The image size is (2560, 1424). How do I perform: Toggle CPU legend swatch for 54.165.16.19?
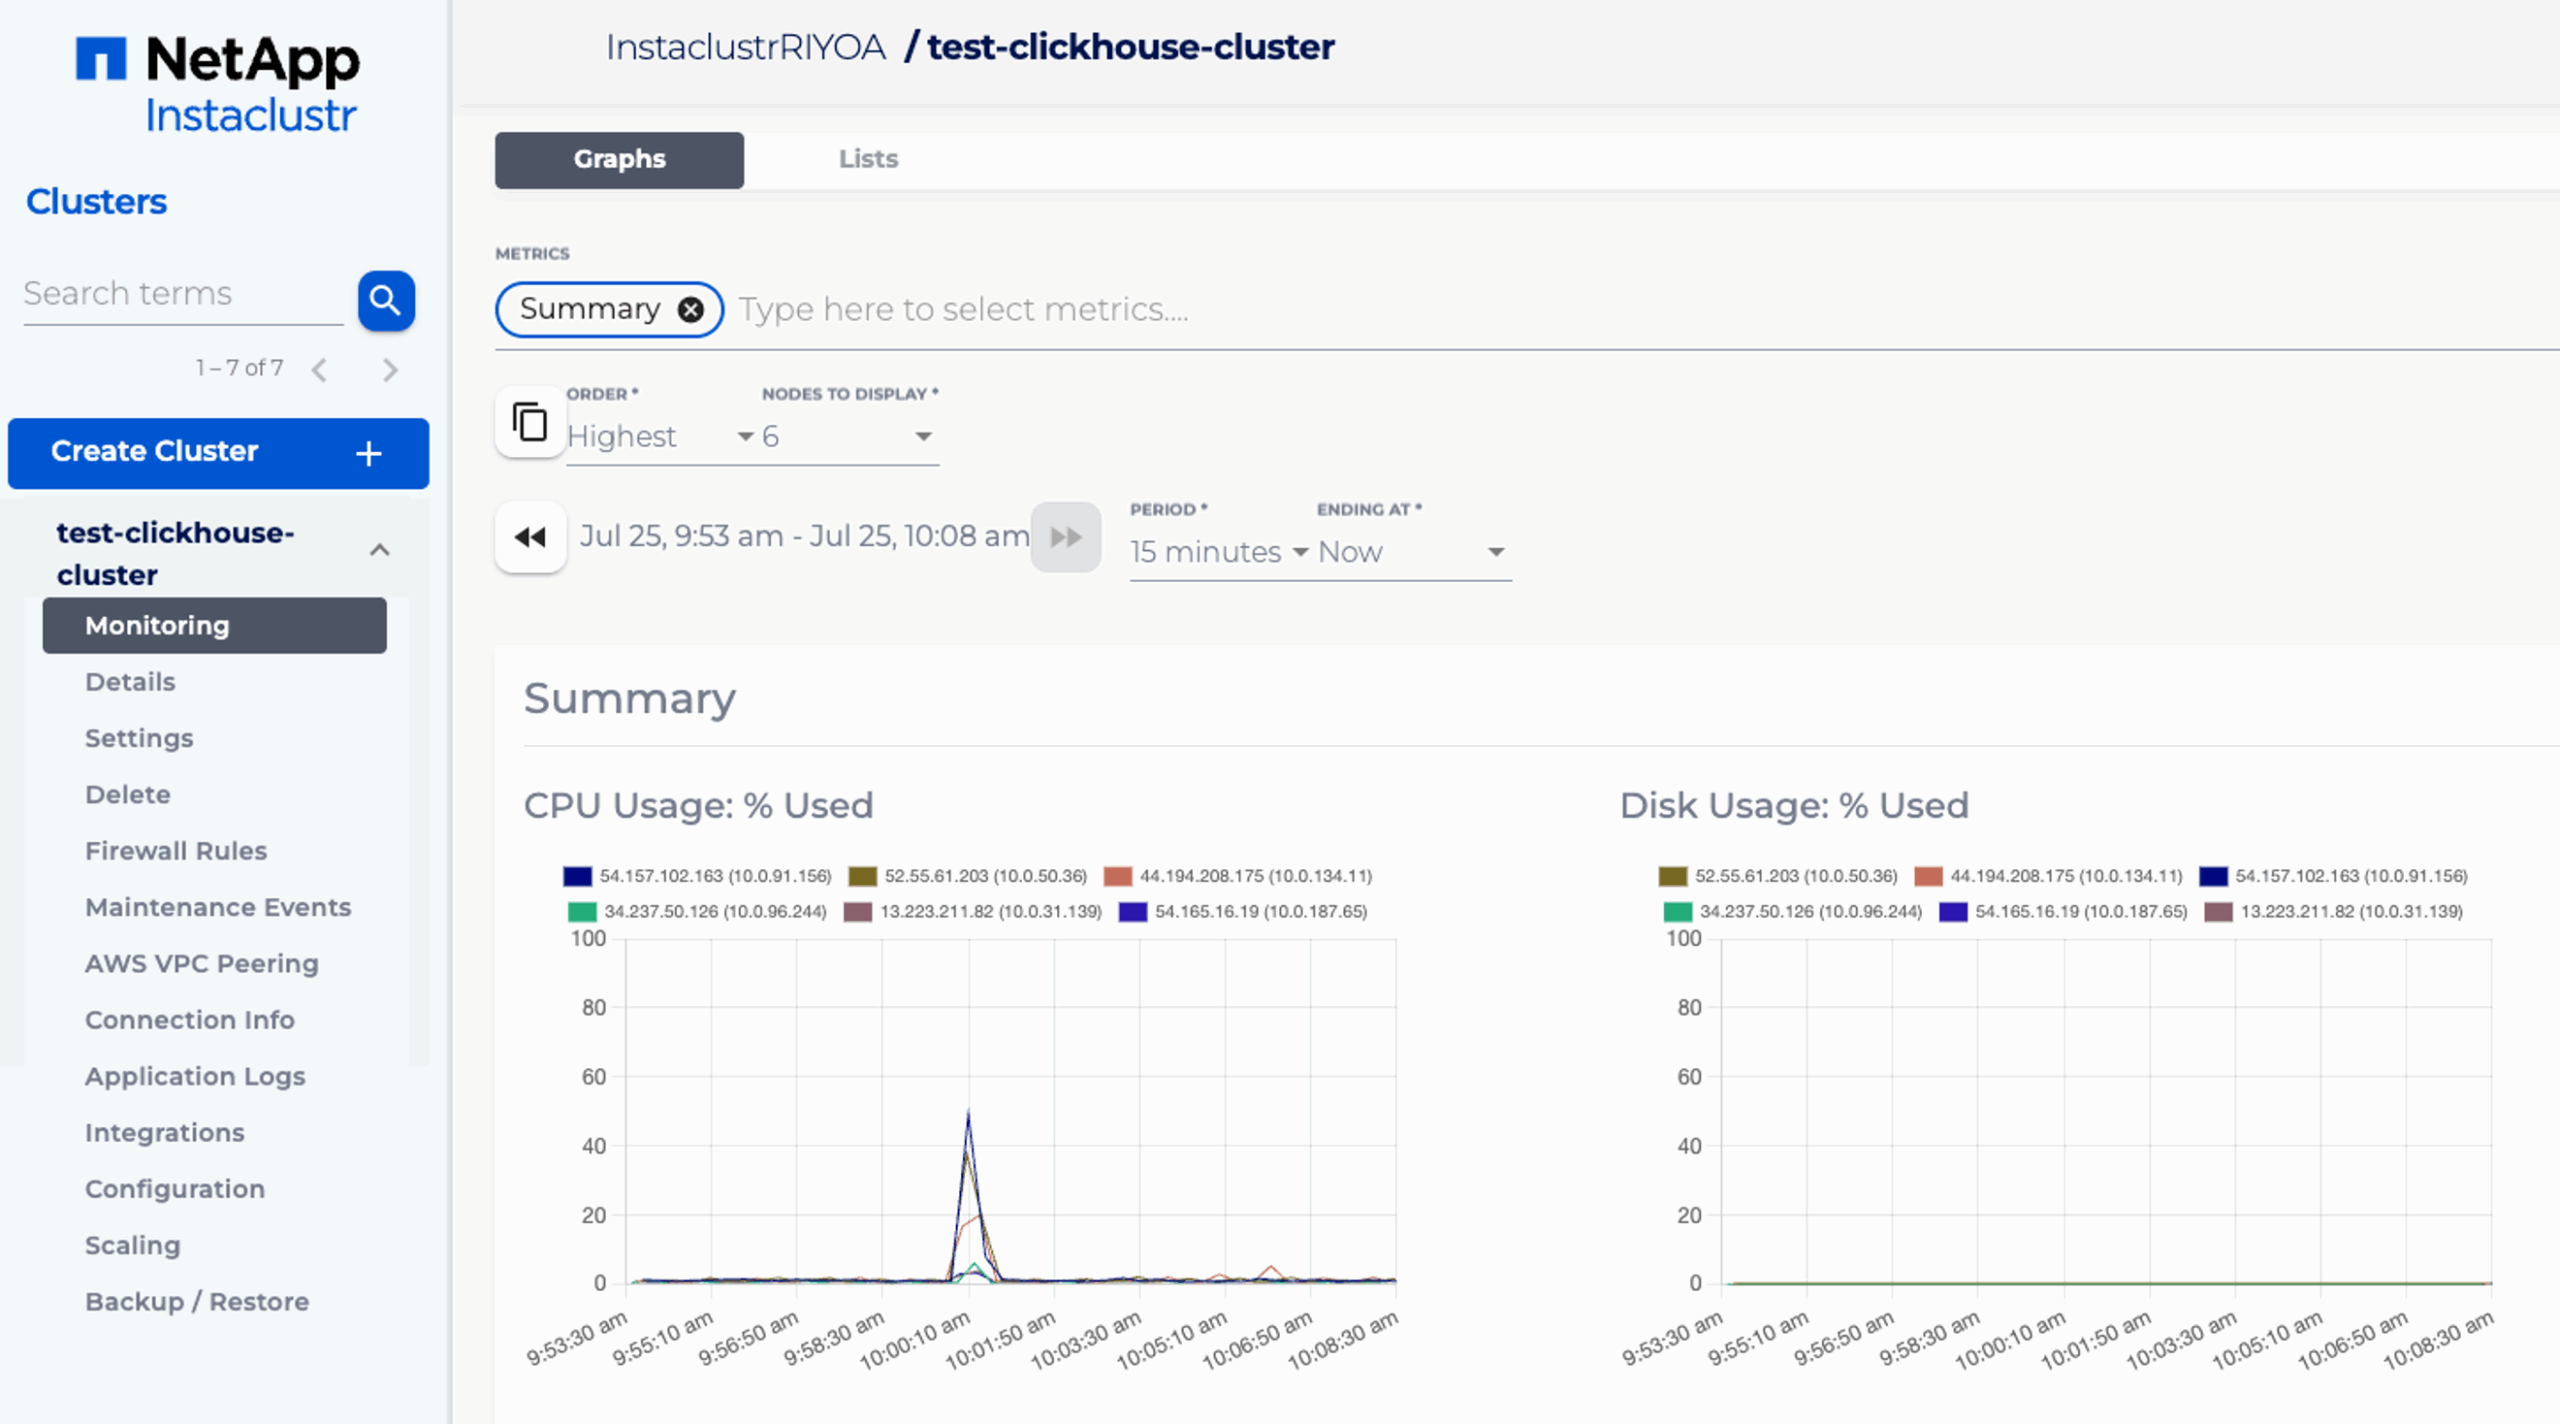[x=1133, y=912]
